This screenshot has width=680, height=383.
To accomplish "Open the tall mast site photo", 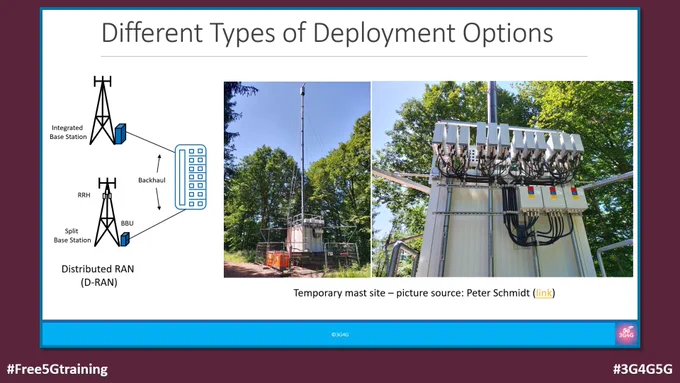I will point(297,179).
